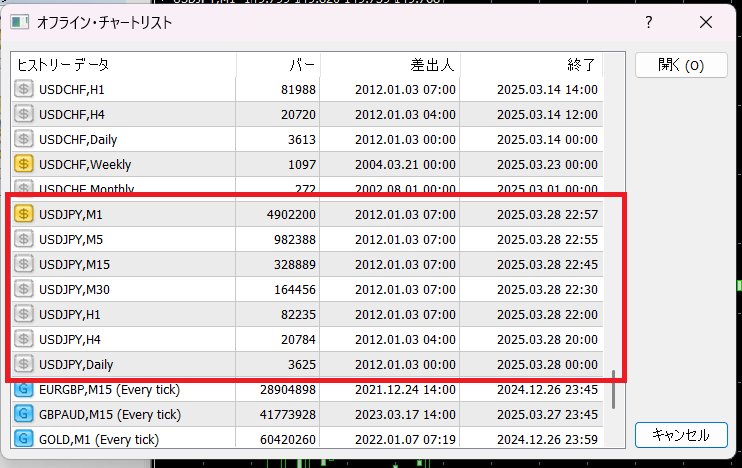742x468 pixels.
Task: Click bar count 1097
Action: pyautogui.click(x=302, y=165)
